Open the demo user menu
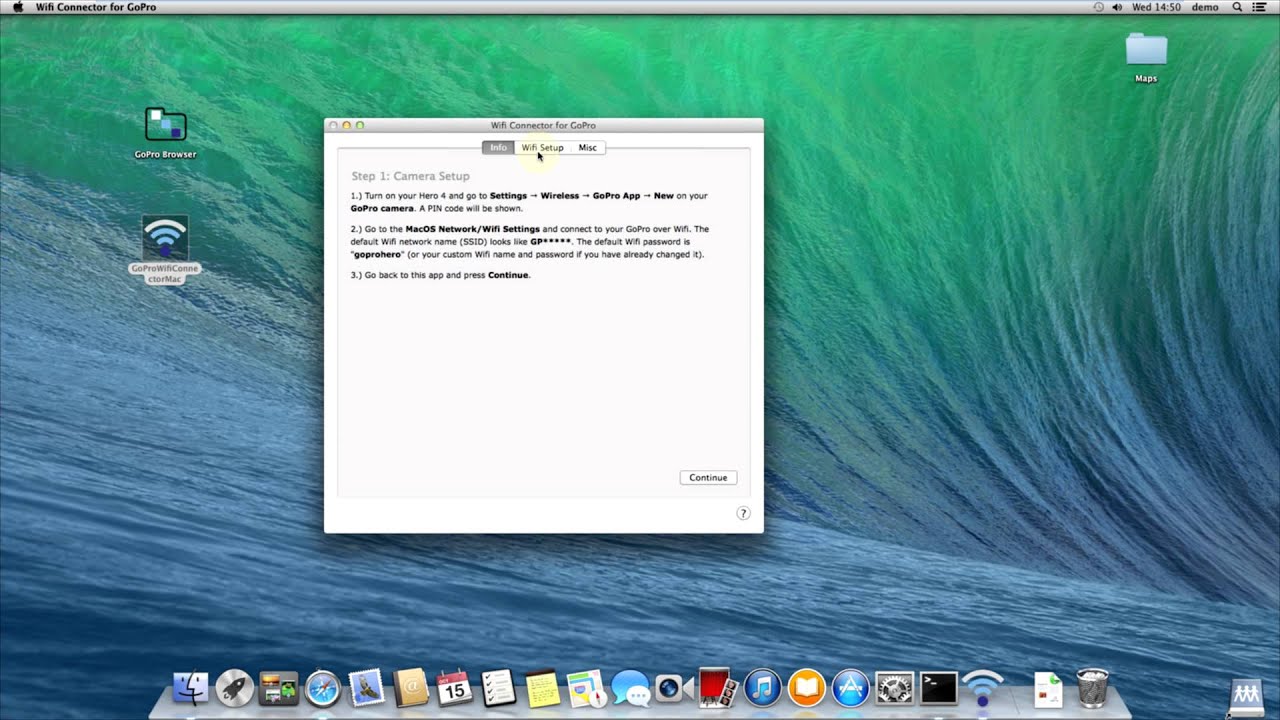 point(1205,7)
